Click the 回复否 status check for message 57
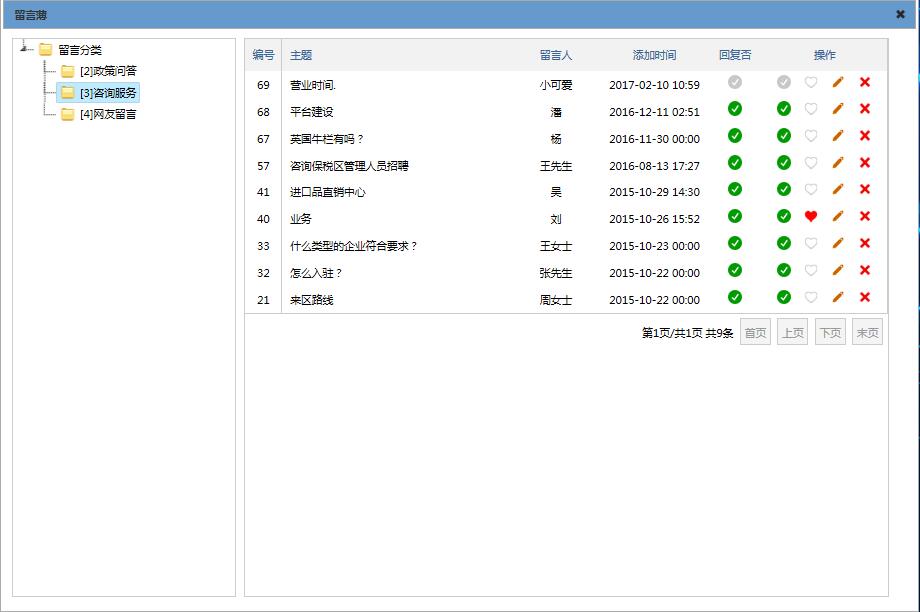The height and width of the screenshot is (612, 920). (735, 162)
